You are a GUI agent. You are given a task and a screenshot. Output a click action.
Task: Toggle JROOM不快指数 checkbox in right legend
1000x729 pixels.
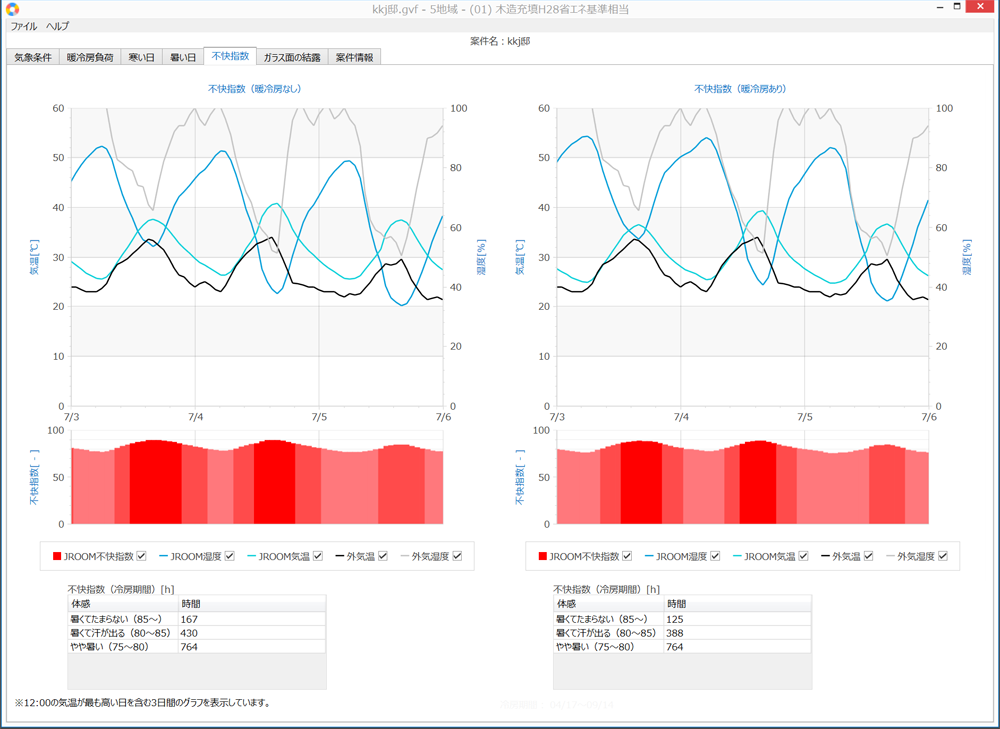(627, 556)
